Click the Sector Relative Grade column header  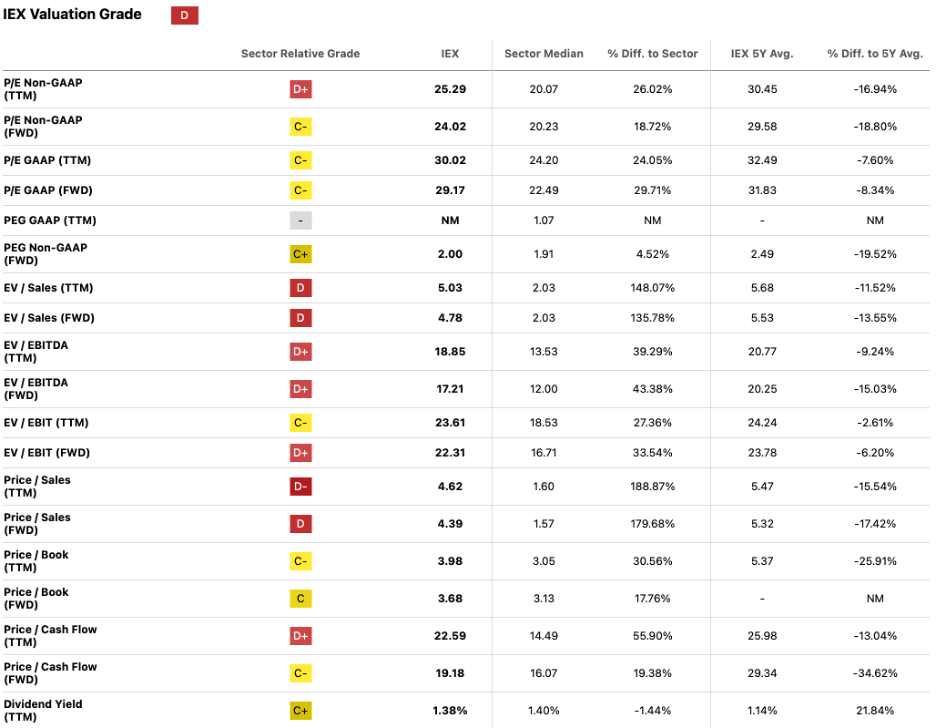(300, 53)
